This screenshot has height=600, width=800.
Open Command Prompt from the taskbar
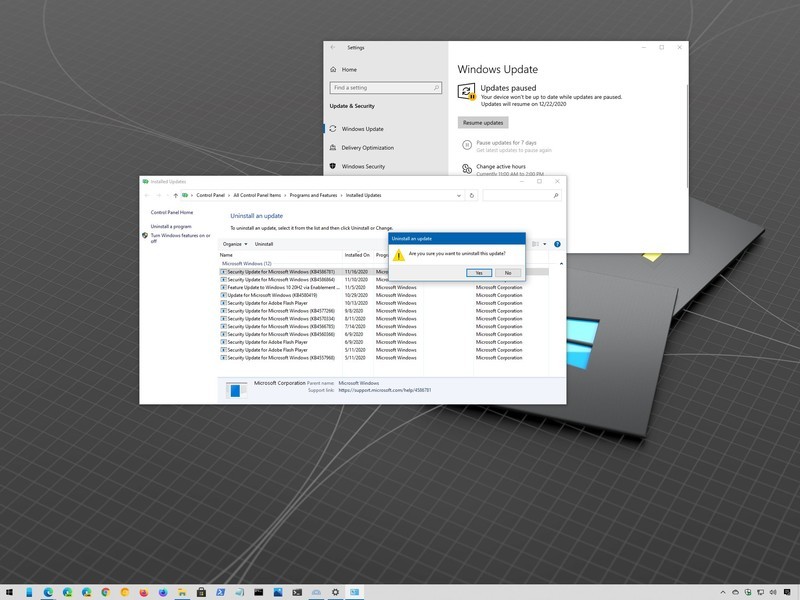(259, 592)
